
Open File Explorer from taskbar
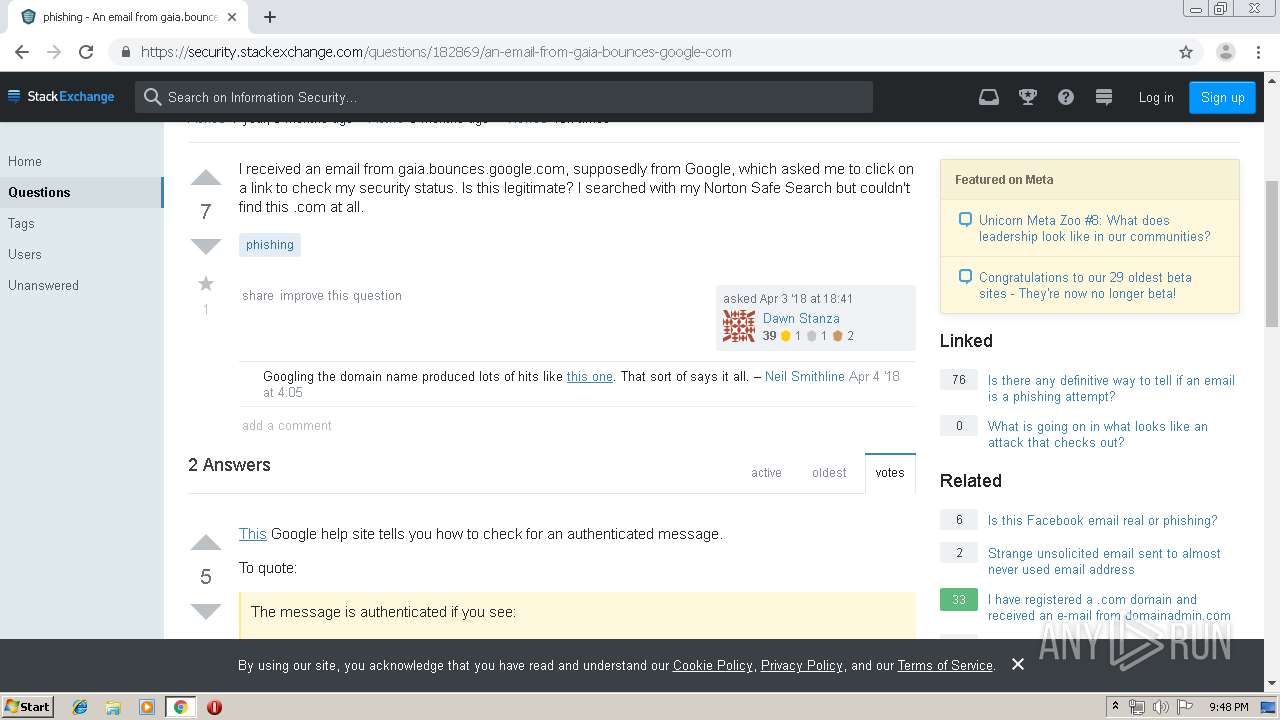[113, 707]
